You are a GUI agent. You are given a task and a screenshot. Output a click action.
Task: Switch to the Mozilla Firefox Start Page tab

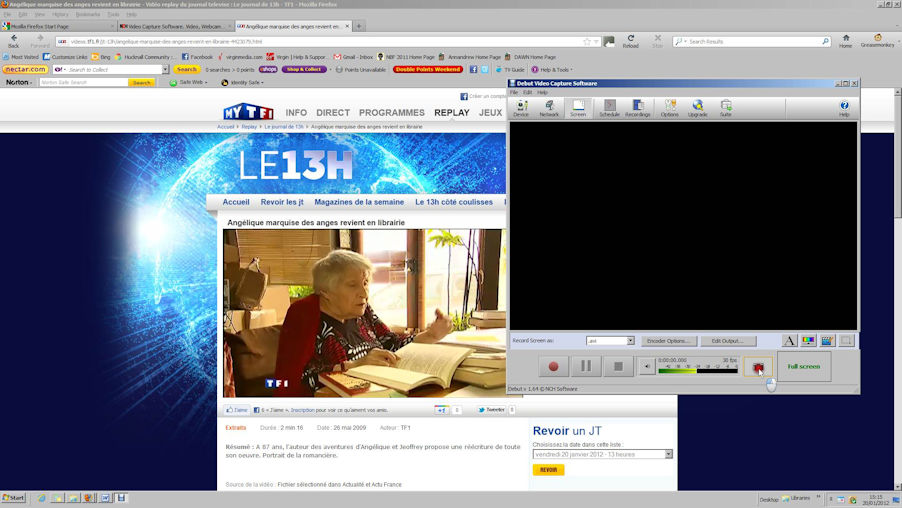coord(57,26)
